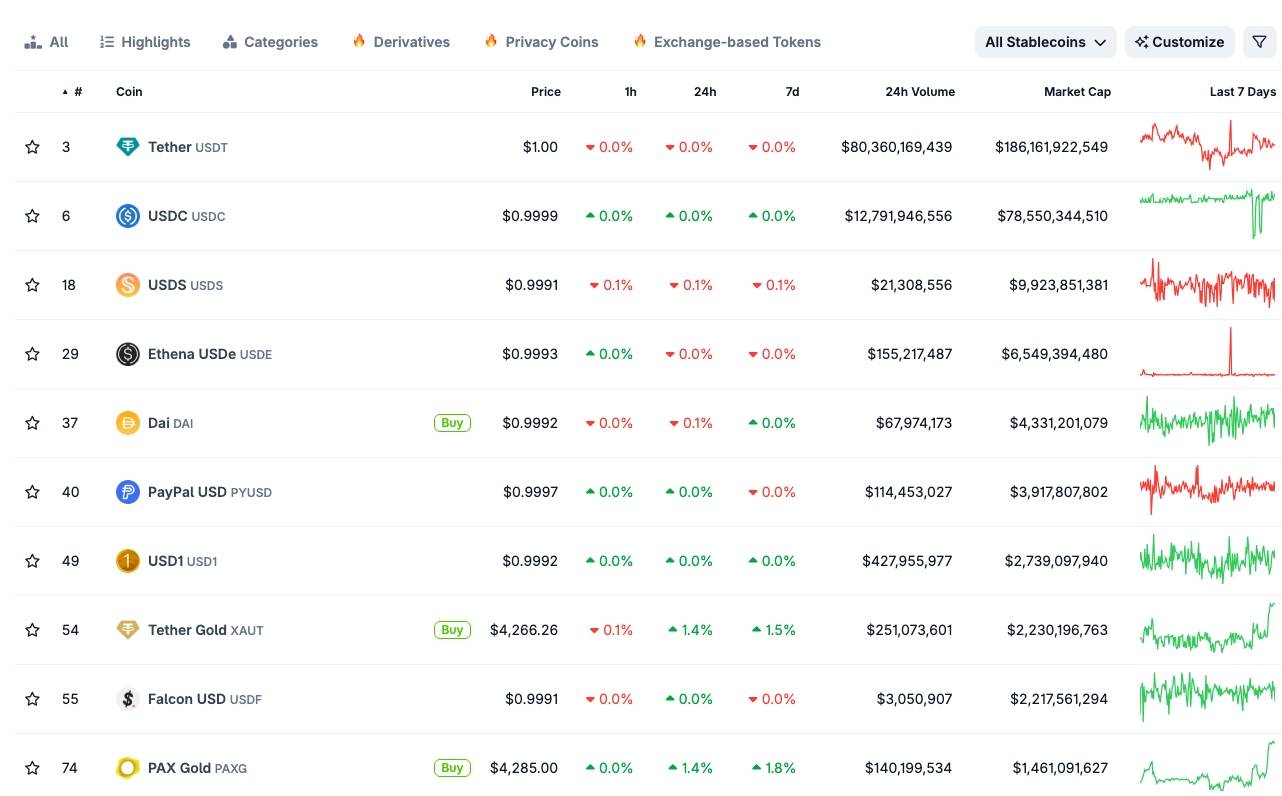Click the Falcon USD coin name

tap(188, 699)
